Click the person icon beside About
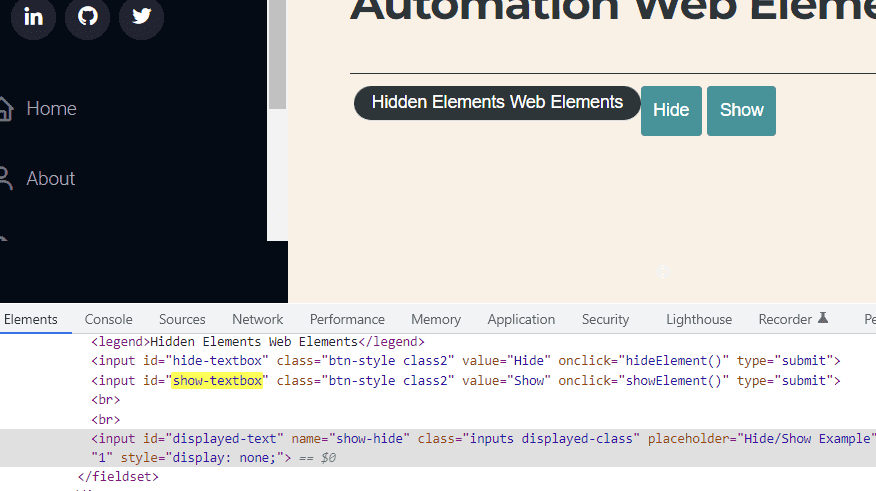 [5, 179]
